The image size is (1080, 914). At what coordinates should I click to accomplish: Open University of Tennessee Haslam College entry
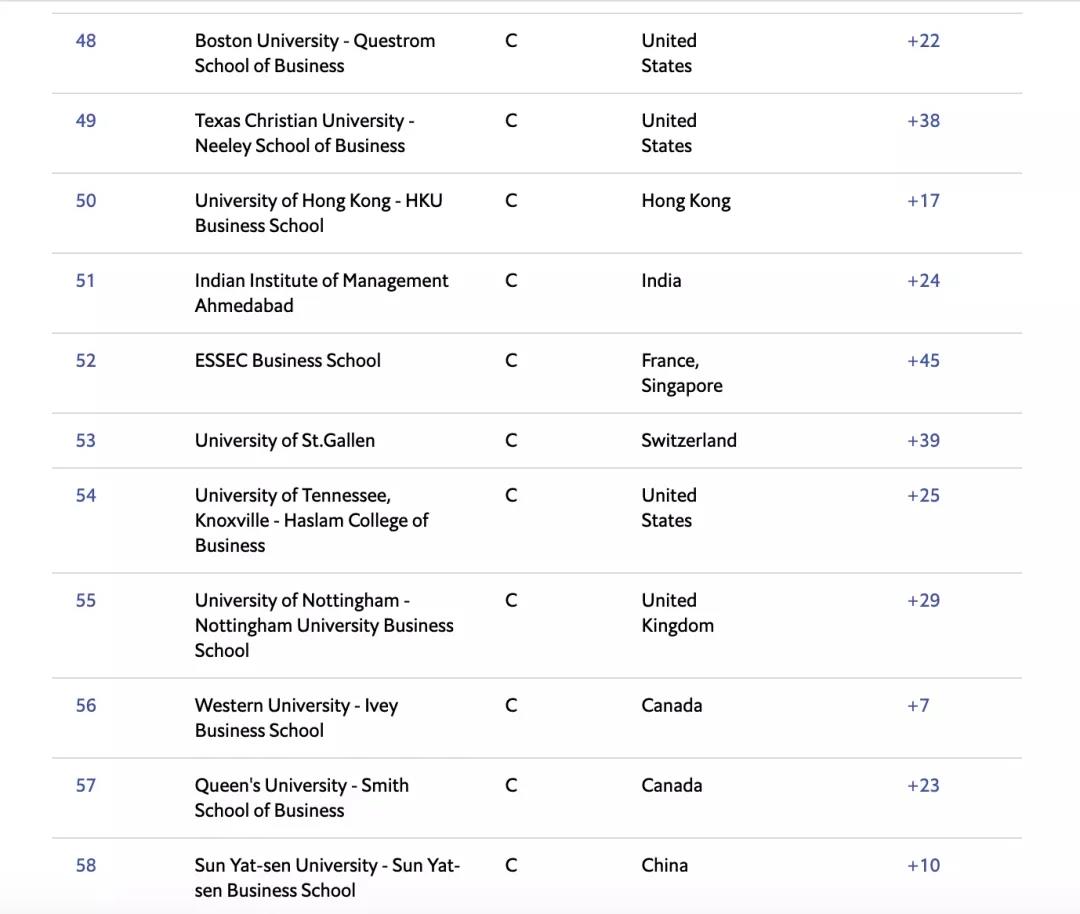pos(311,520)
